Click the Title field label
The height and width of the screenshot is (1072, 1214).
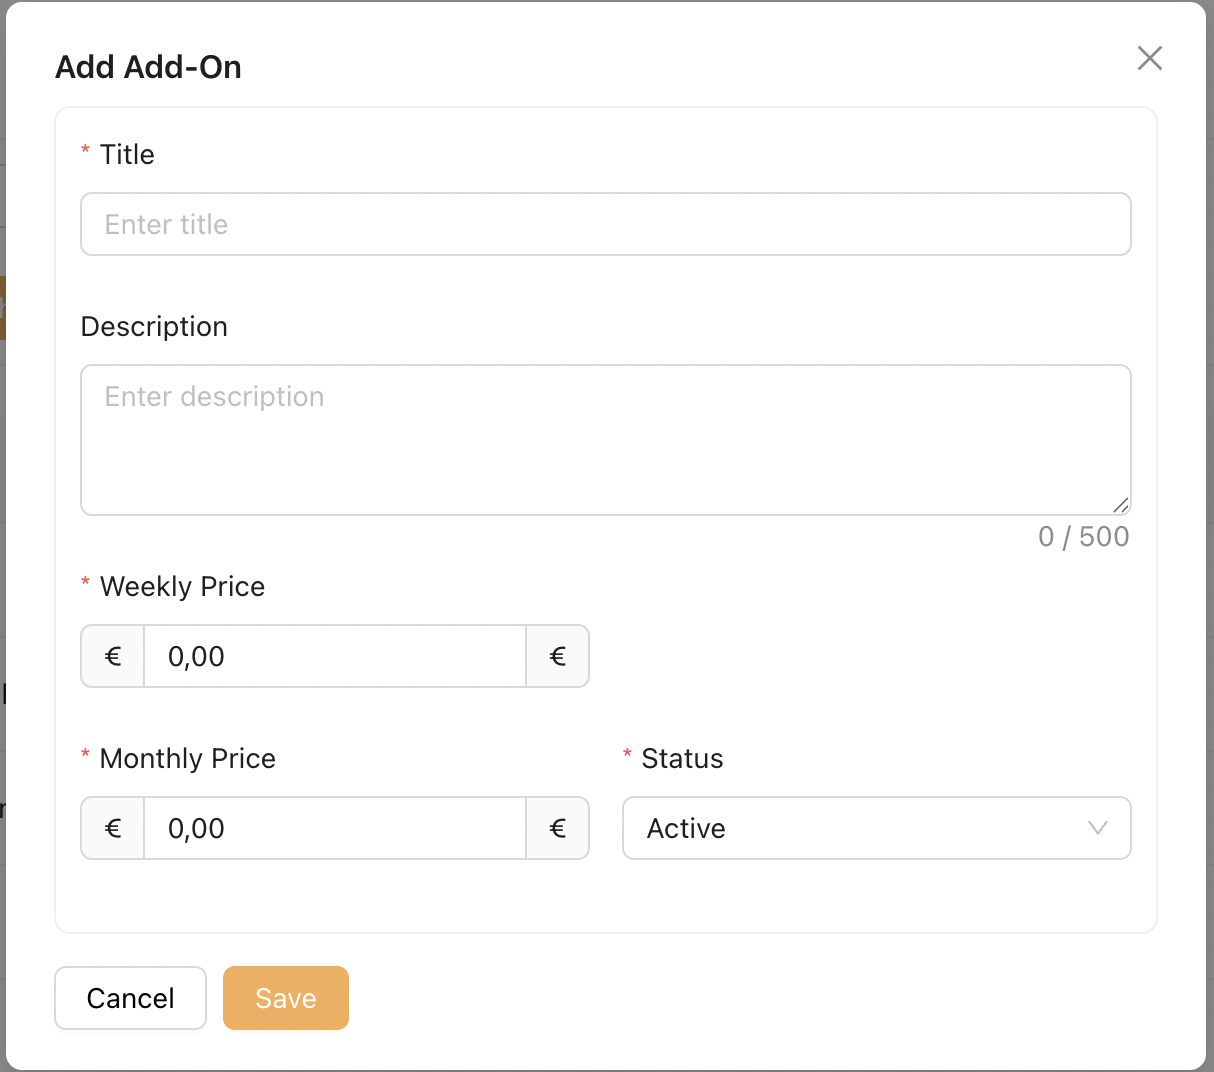[x=127, y=155]
